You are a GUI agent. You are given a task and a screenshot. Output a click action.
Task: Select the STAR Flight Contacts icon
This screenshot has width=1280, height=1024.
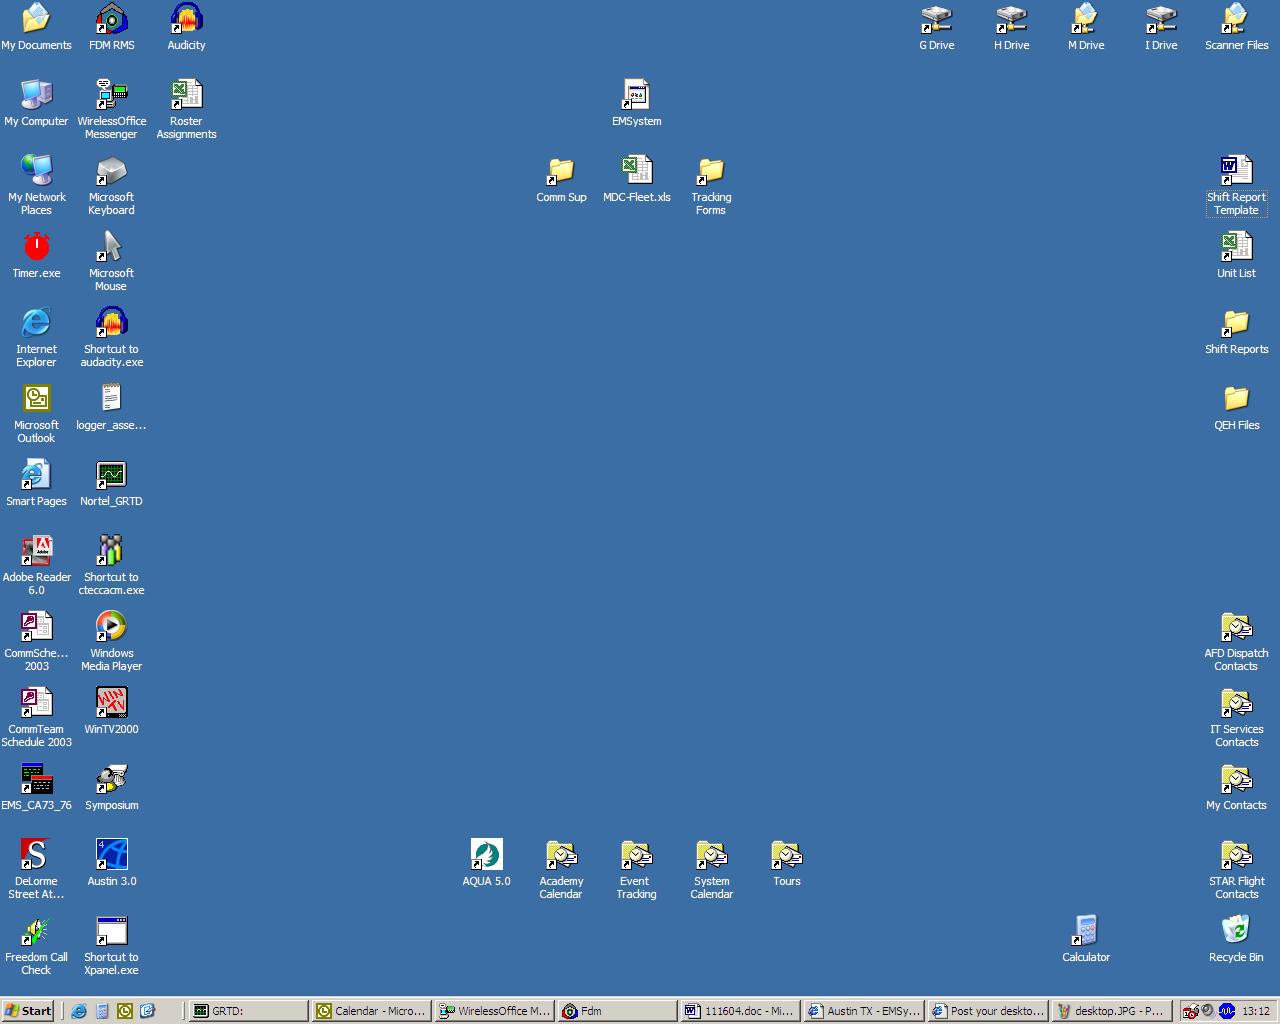[x=1236, y=869]
